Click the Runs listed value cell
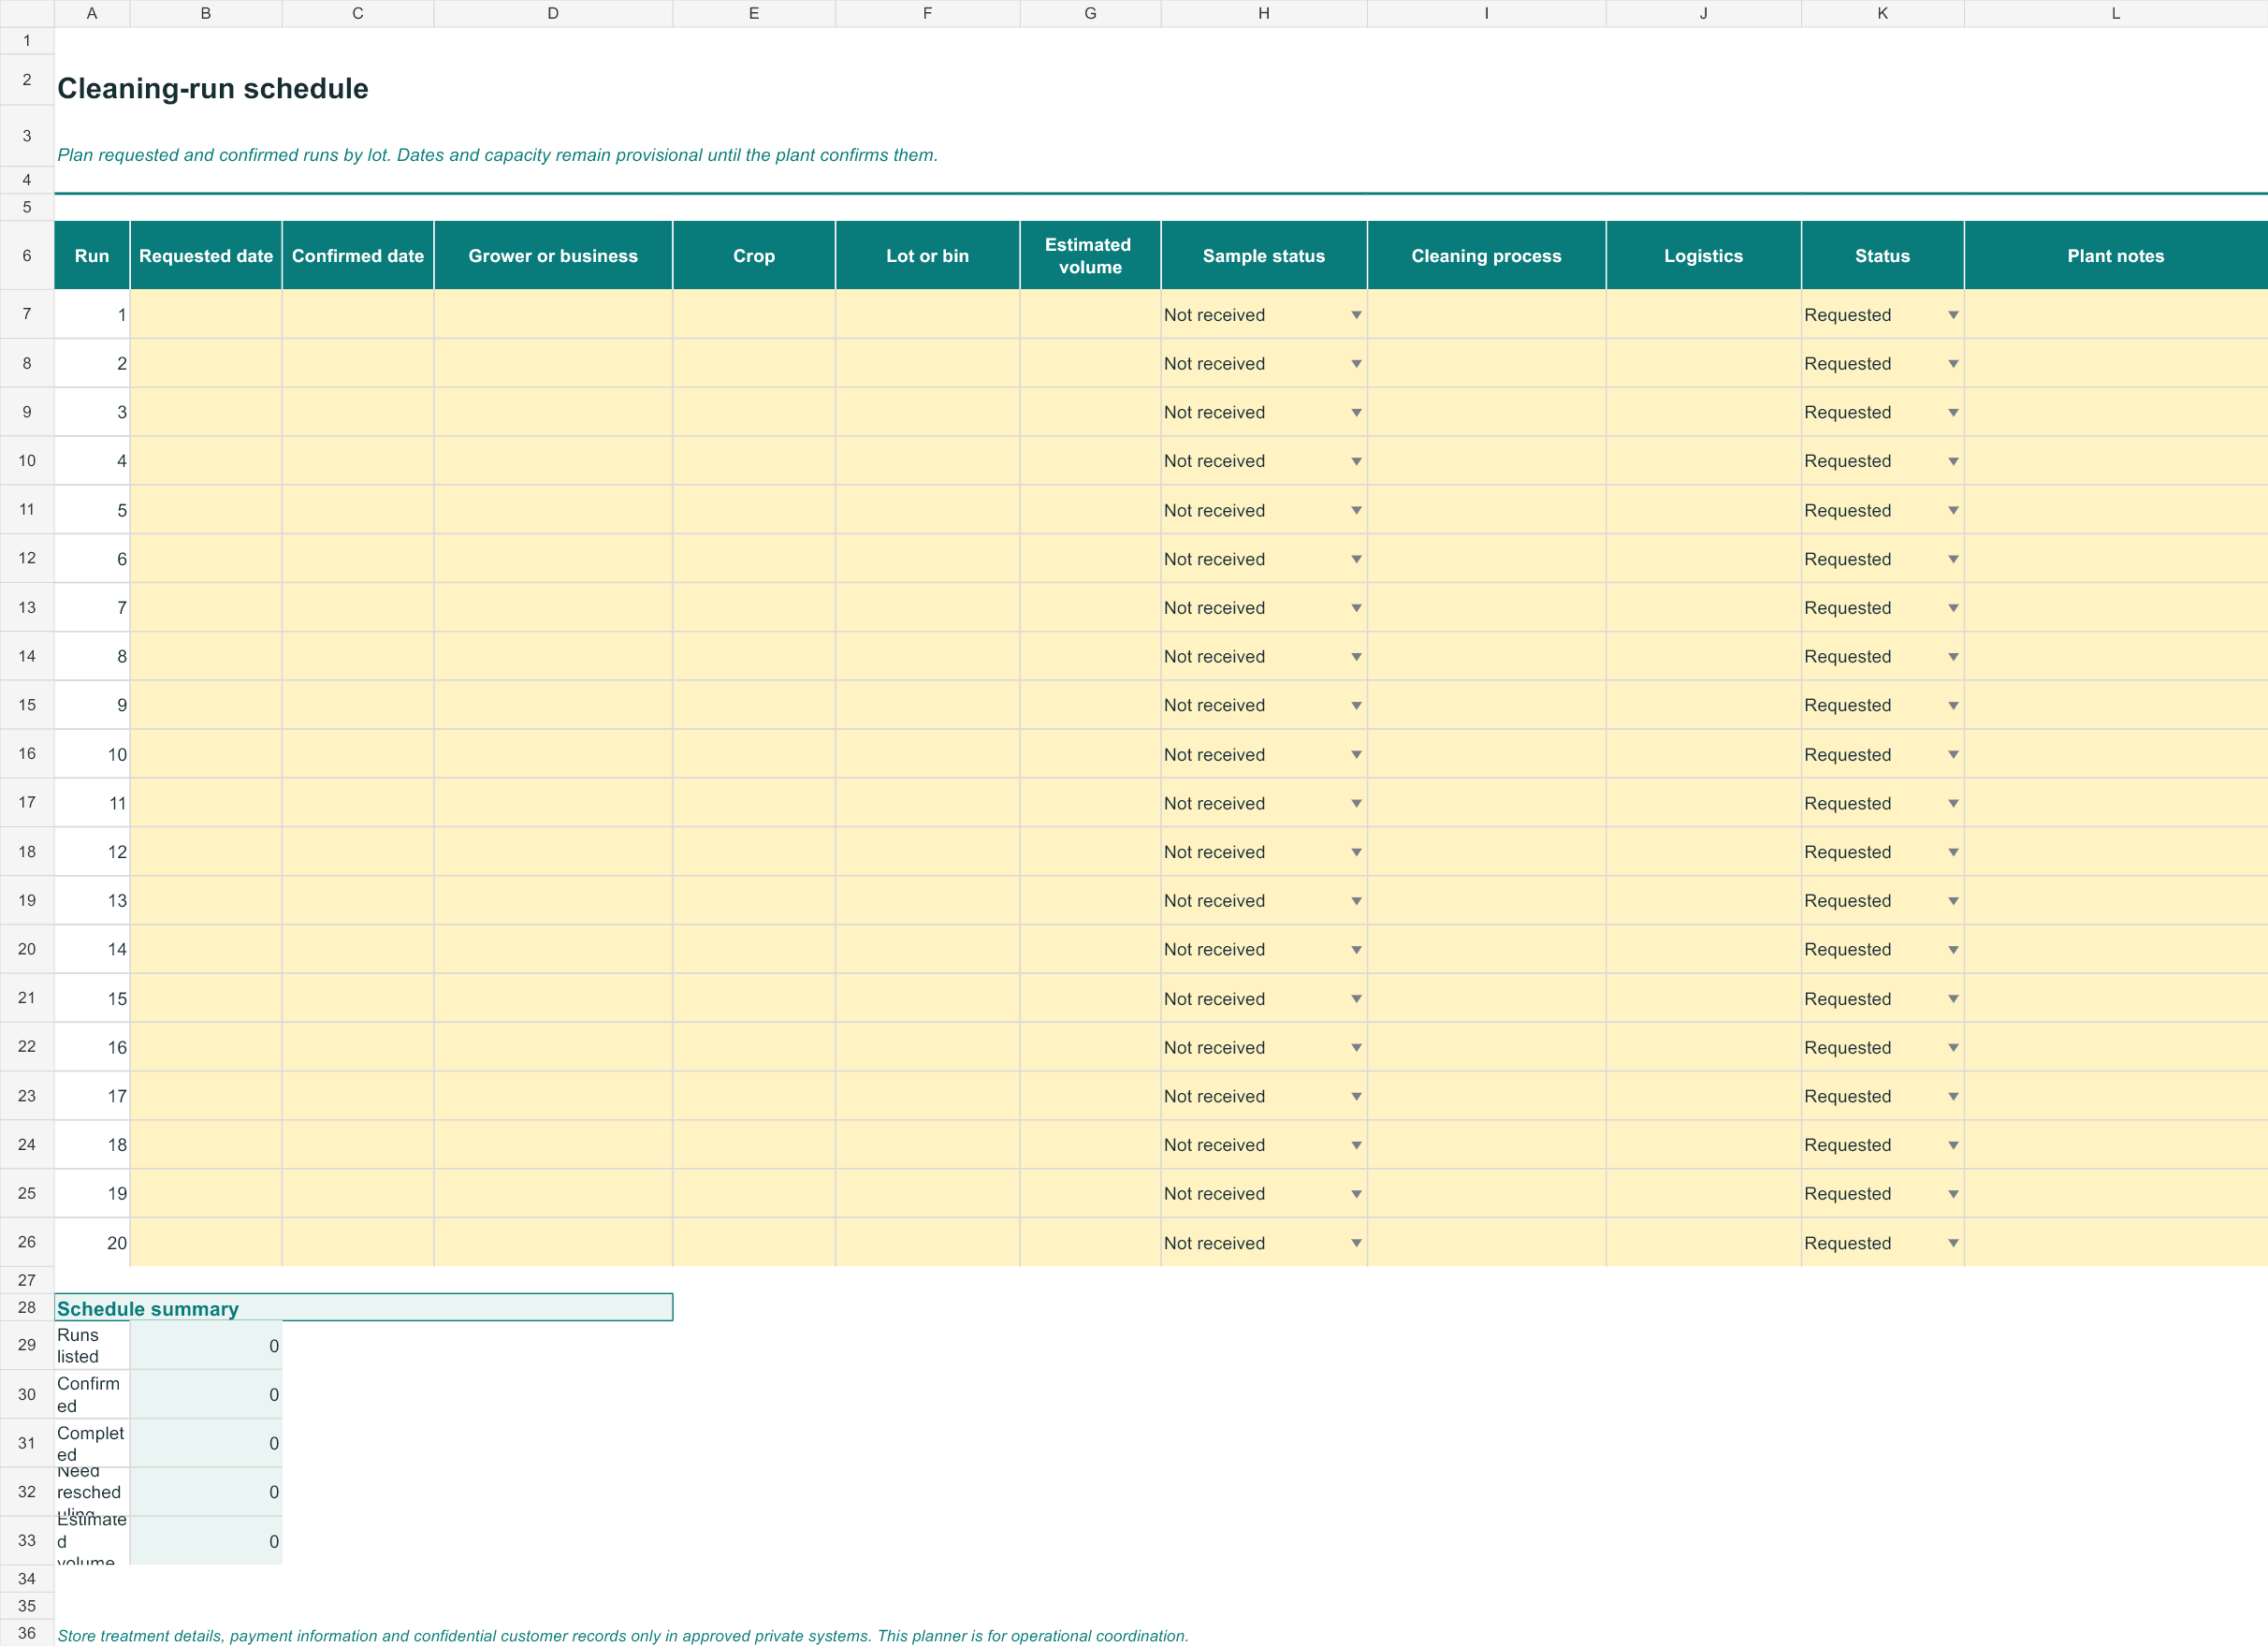This screenshot has width=2268, height=1646. click(206, 1346)
